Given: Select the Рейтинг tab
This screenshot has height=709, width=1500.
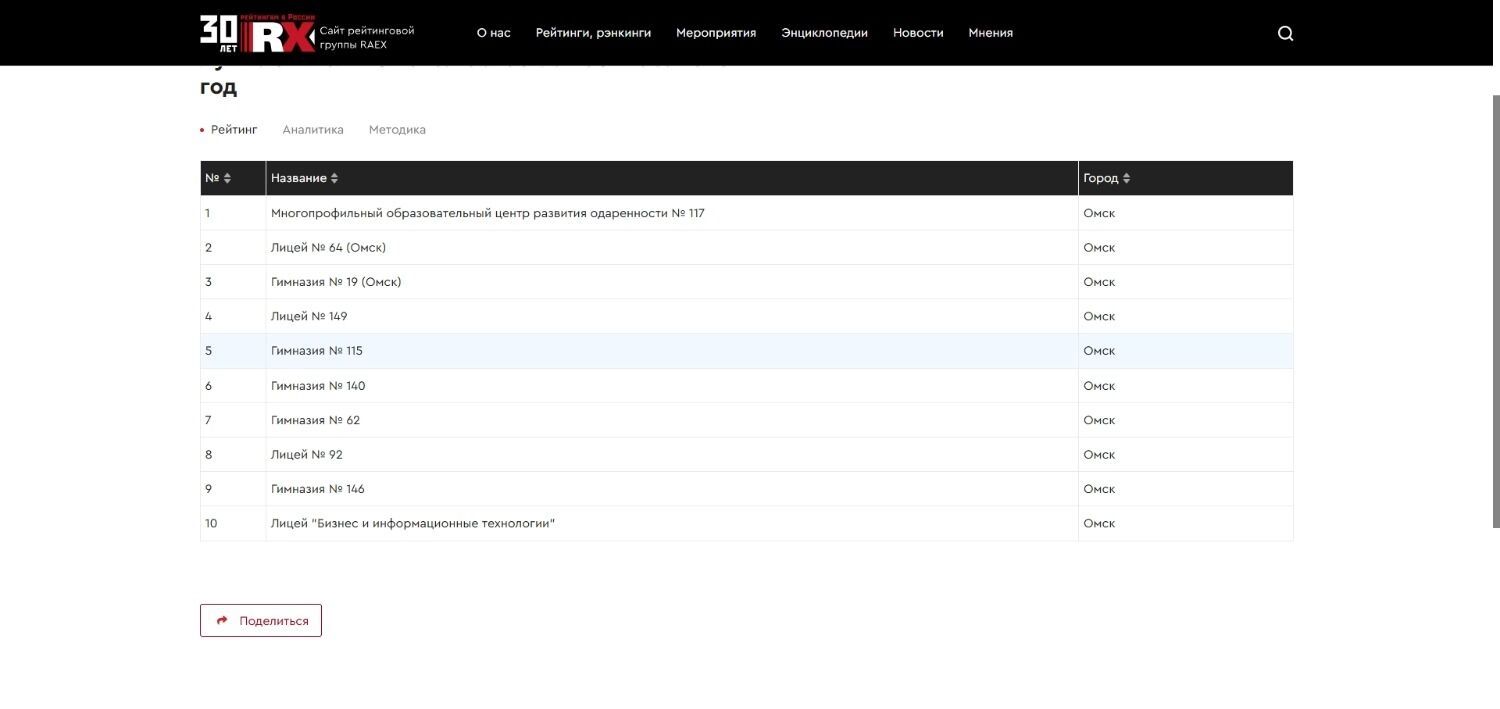Looking at the screenshot, I should 233,130.
